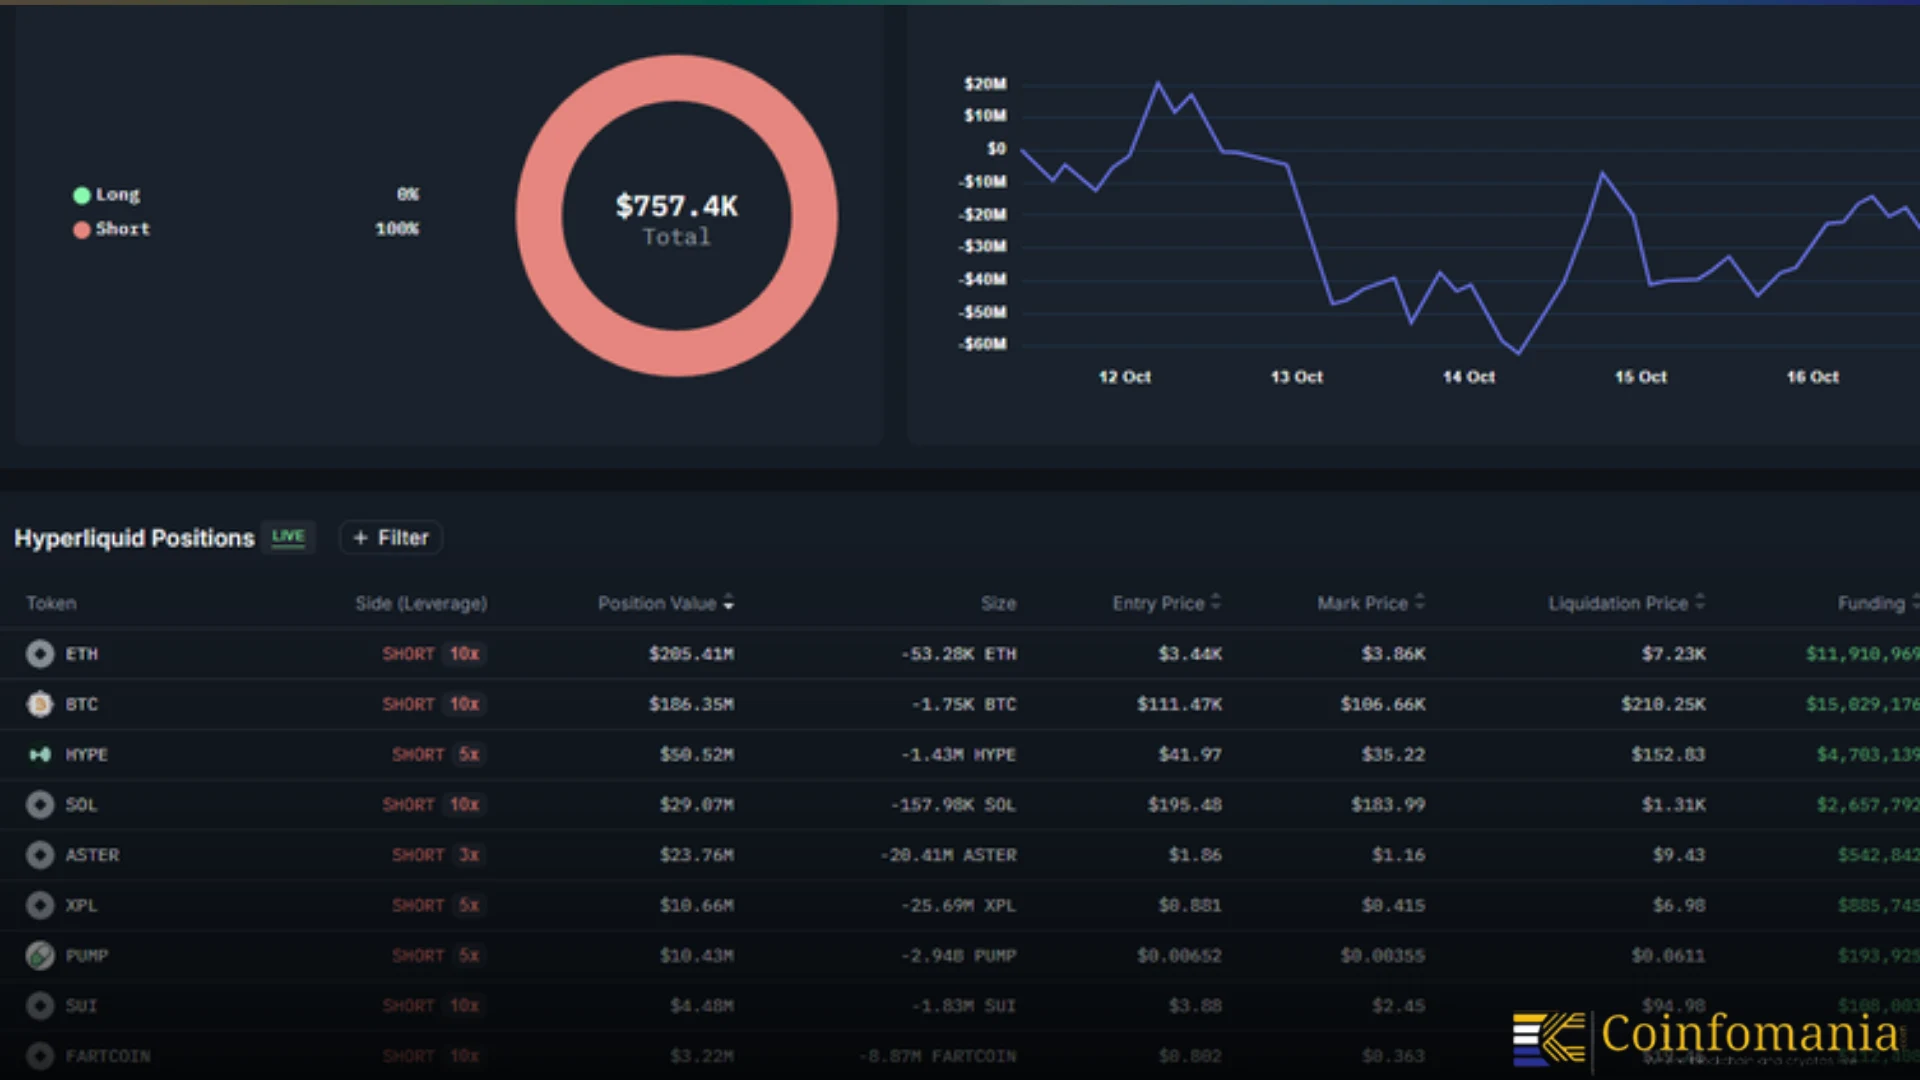This screenshot has height=1080, width=1920.
Task: Click the SOL token icon
Action: click(40, 804)
